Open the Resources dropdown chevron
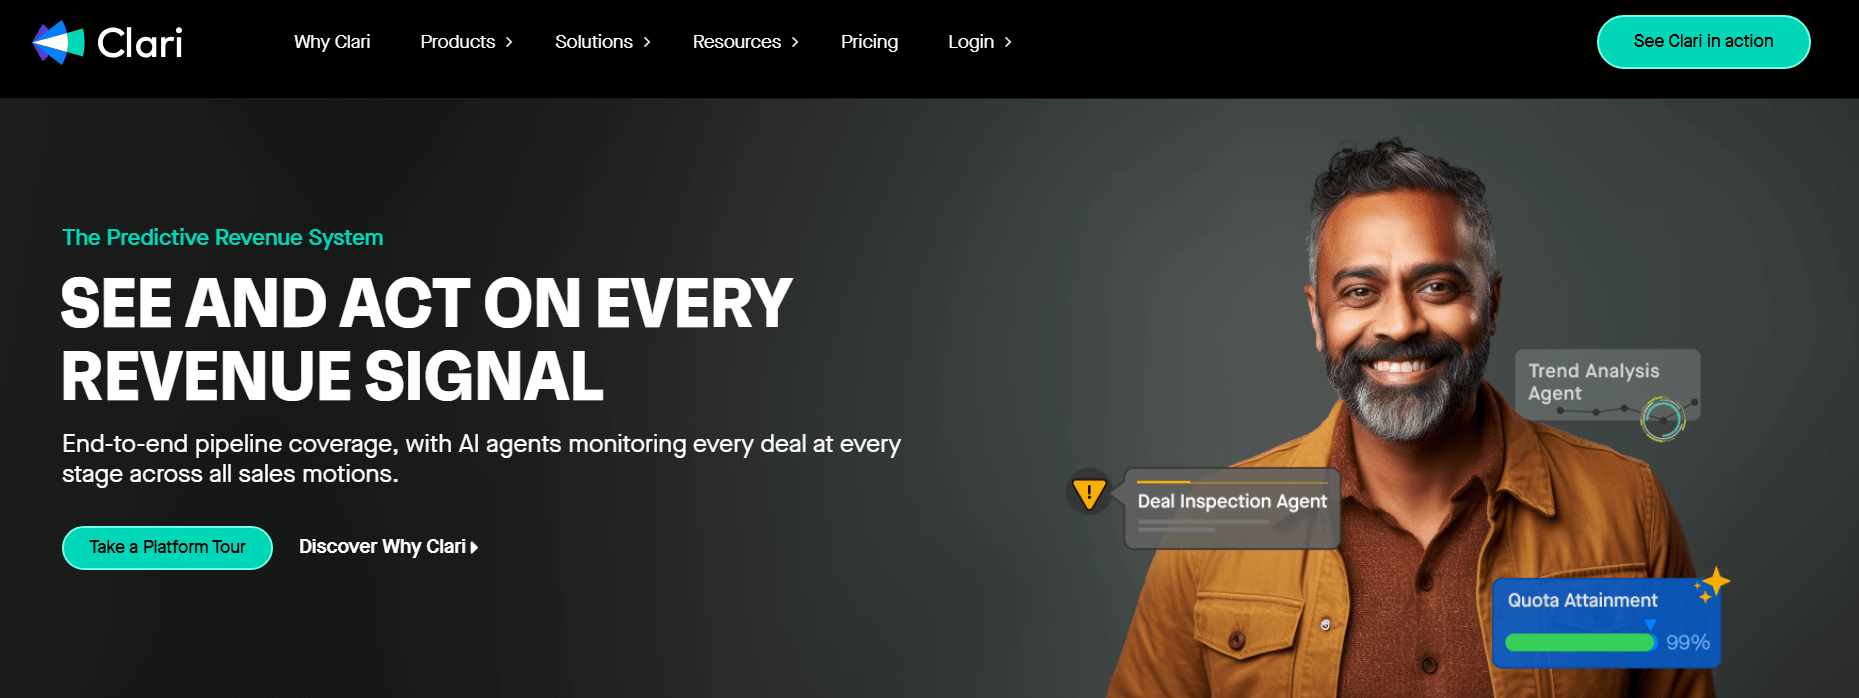The image size is (1859, 698). (795, 42)
